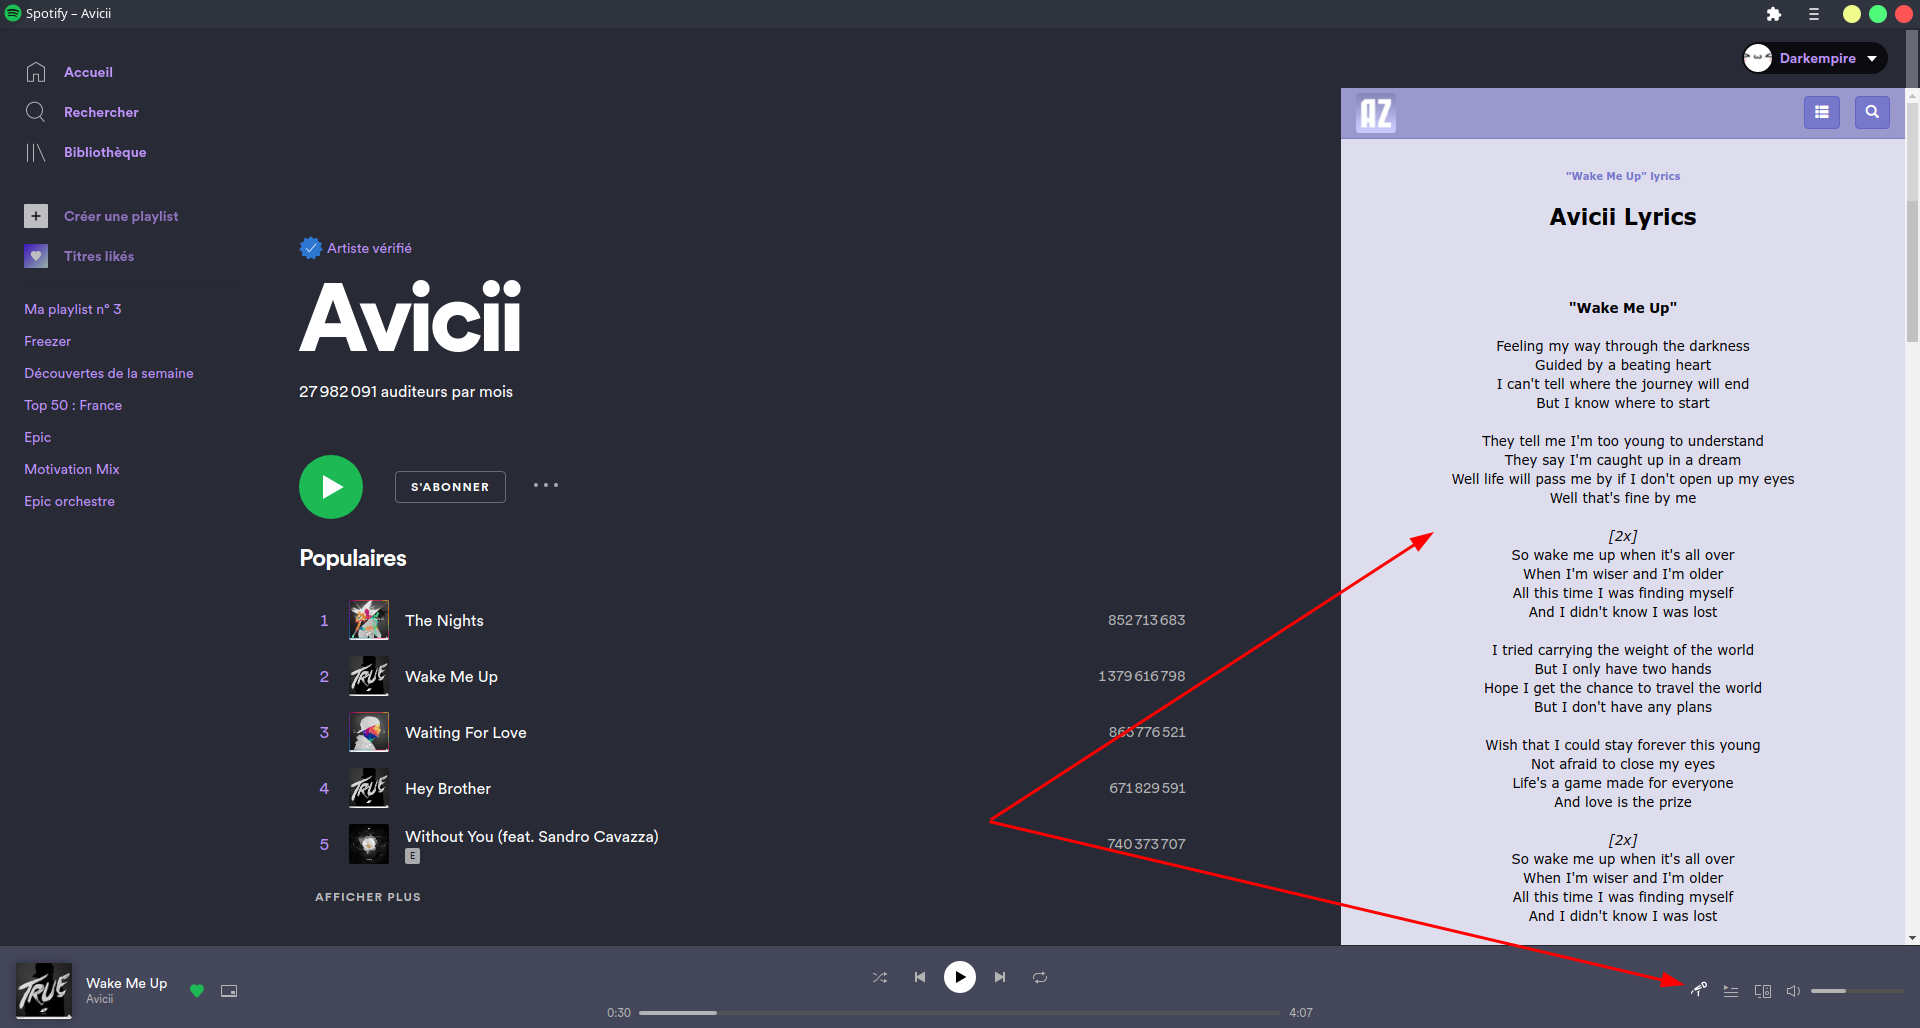Unlike Wake Me Up with the green heart

pos(197,991)
